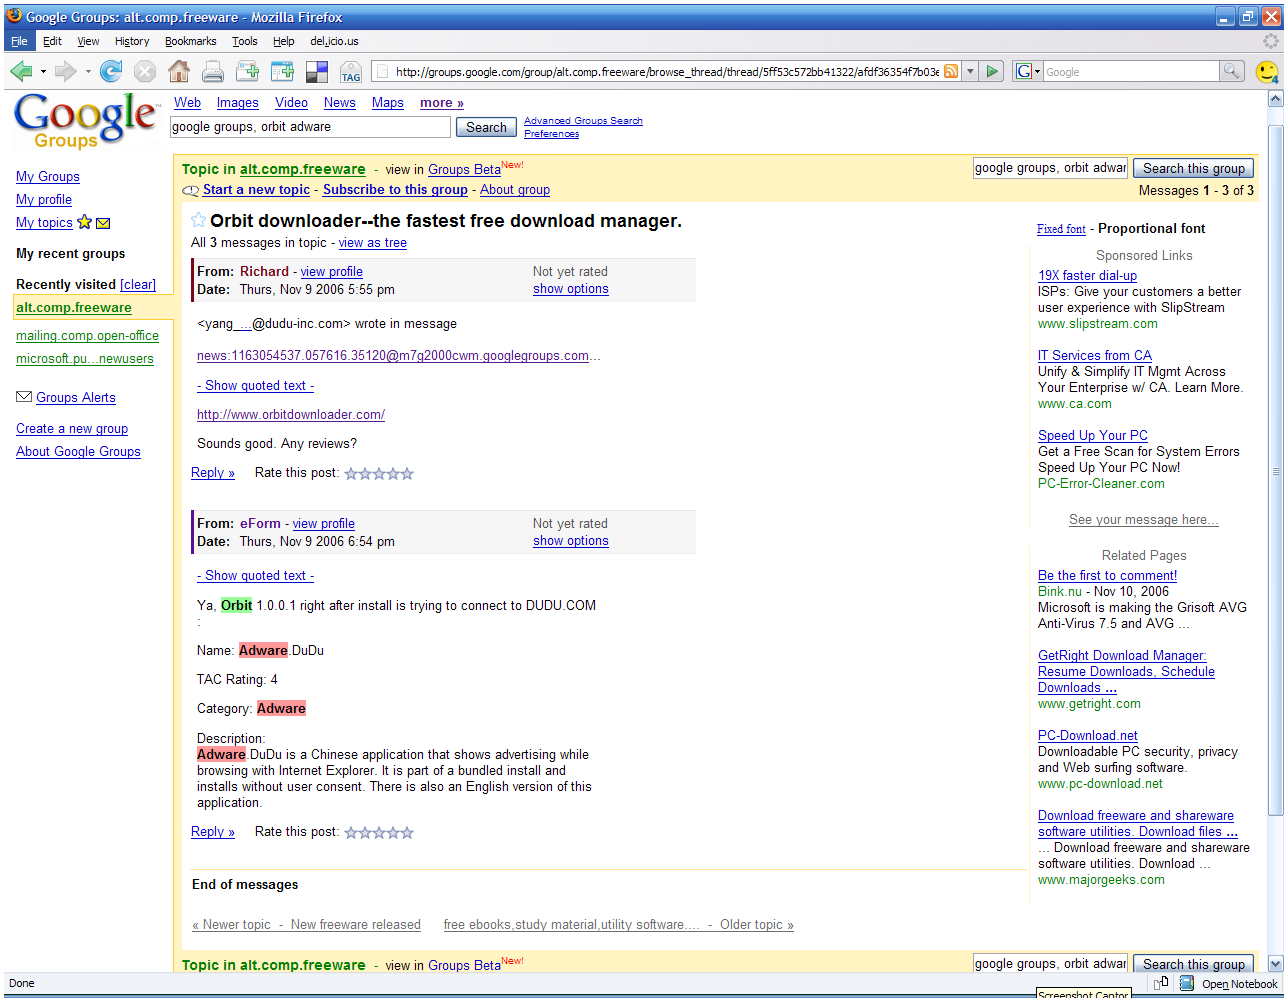The image size is (1288, 998).
Task: Click the magnifier search icon
Action: (1232, 71)
